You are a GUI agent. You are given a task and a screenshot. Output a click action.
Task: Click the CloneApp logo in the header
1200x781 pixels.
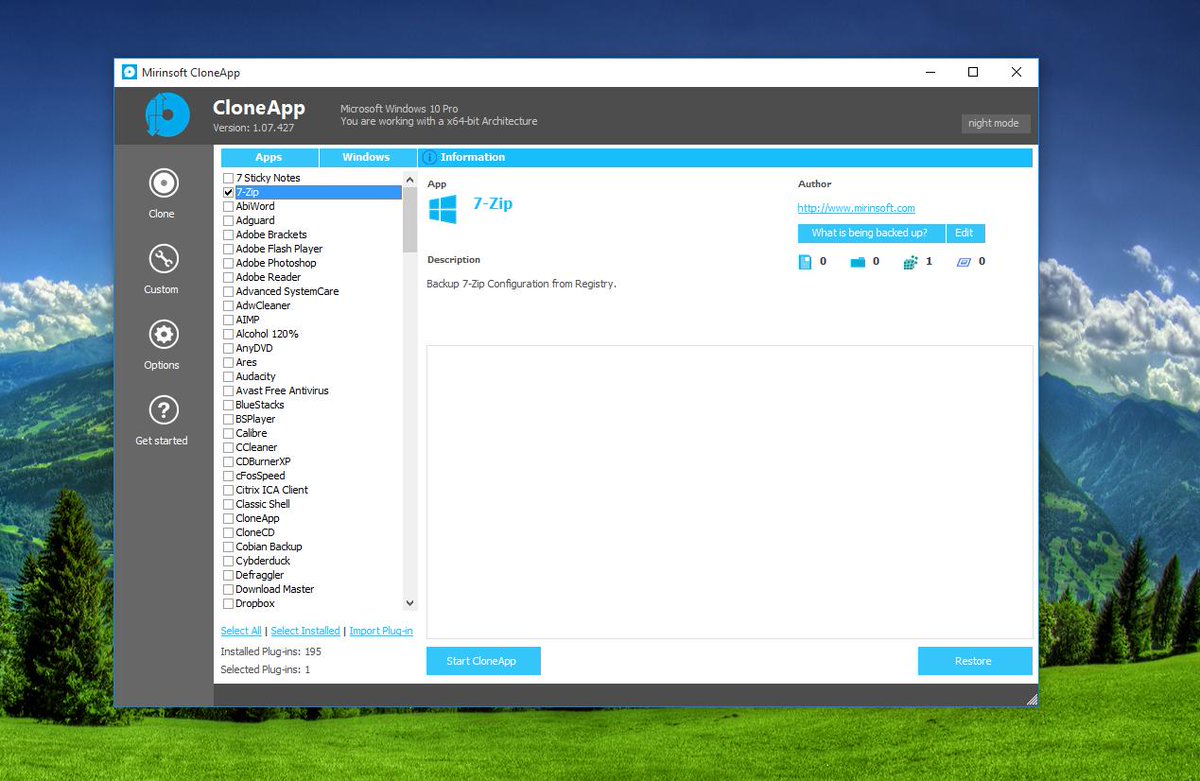(x=166, y=114)
